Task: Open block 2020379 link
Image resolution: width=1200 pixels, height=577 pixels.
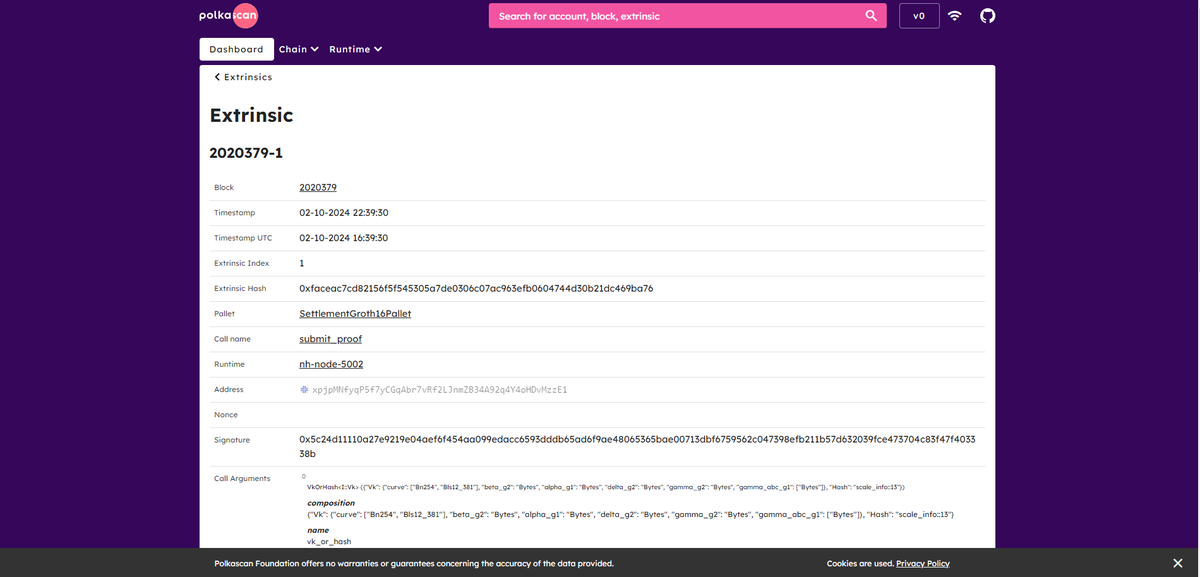Action: click(x=318, y=188)
